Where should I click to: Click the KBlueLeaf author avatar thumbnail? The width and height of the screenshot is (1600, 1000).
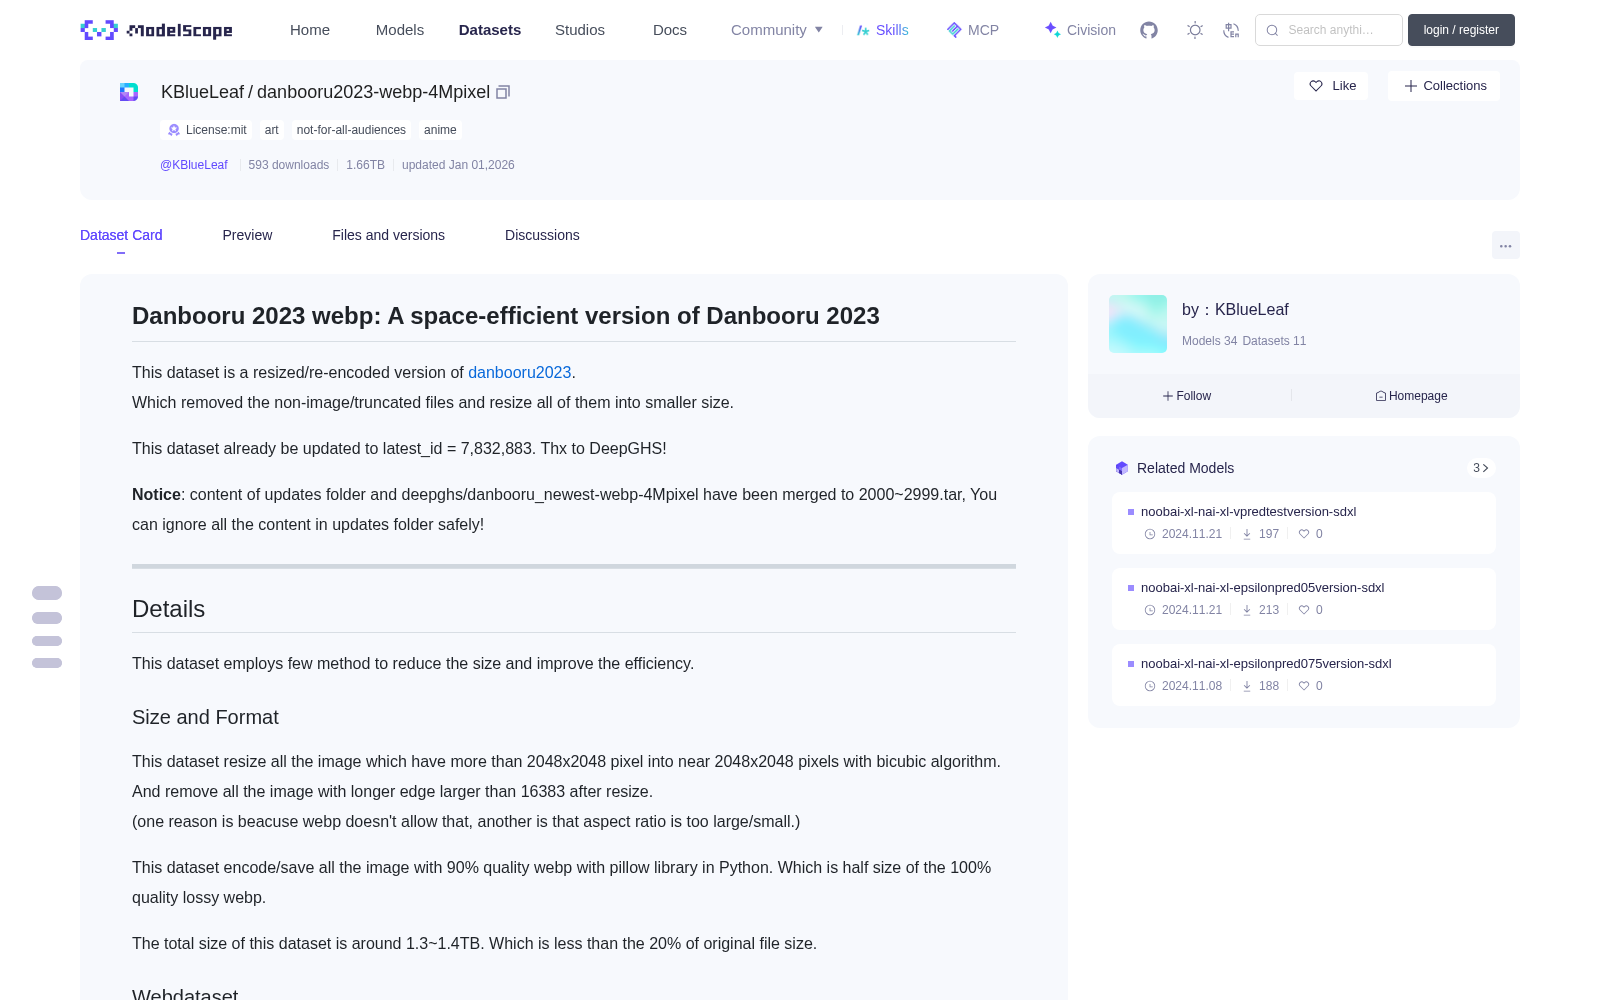[1138, 324]
